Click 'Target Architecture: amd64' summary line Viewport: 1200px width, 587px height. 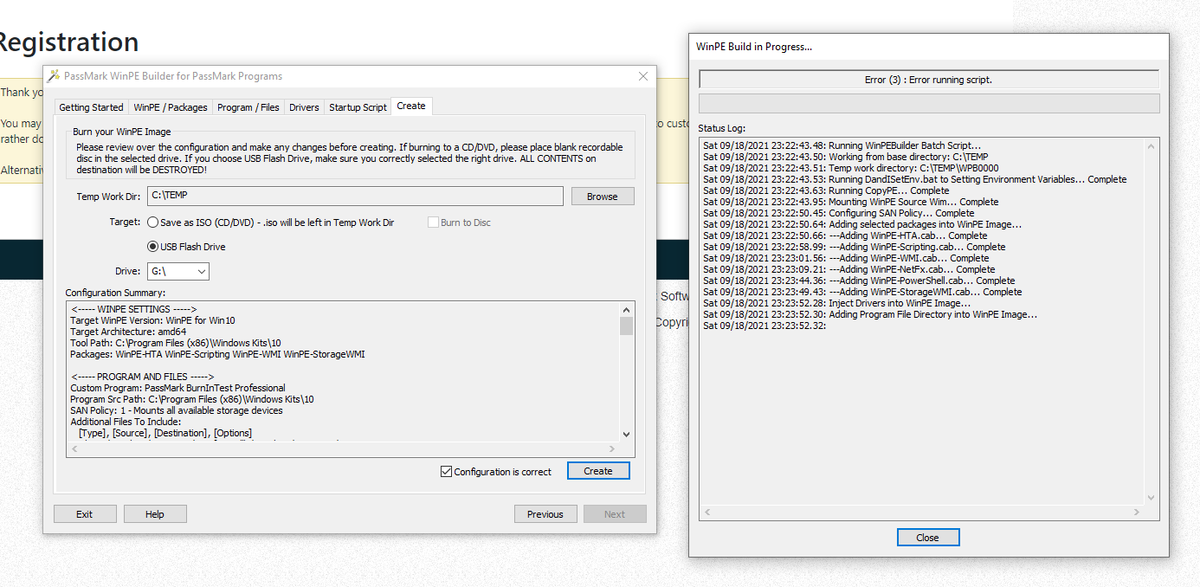128,331
